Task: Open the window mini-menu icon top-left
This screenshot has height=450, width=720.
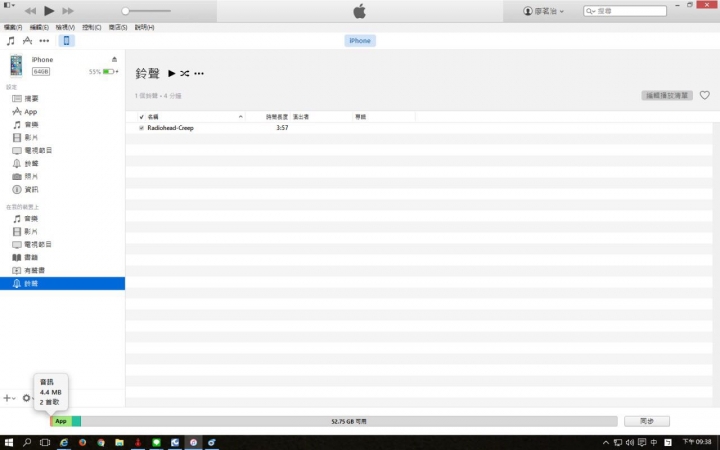Action: point(9,5)
